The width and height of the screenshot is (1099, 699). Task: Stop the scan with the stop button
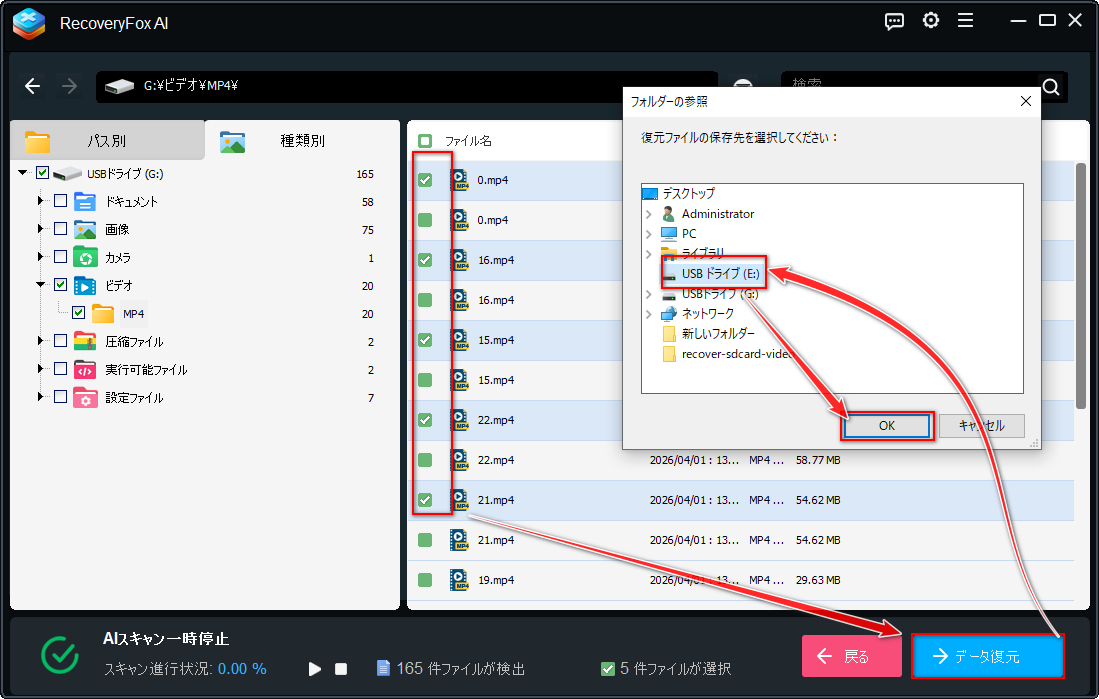tap(341, 669)
